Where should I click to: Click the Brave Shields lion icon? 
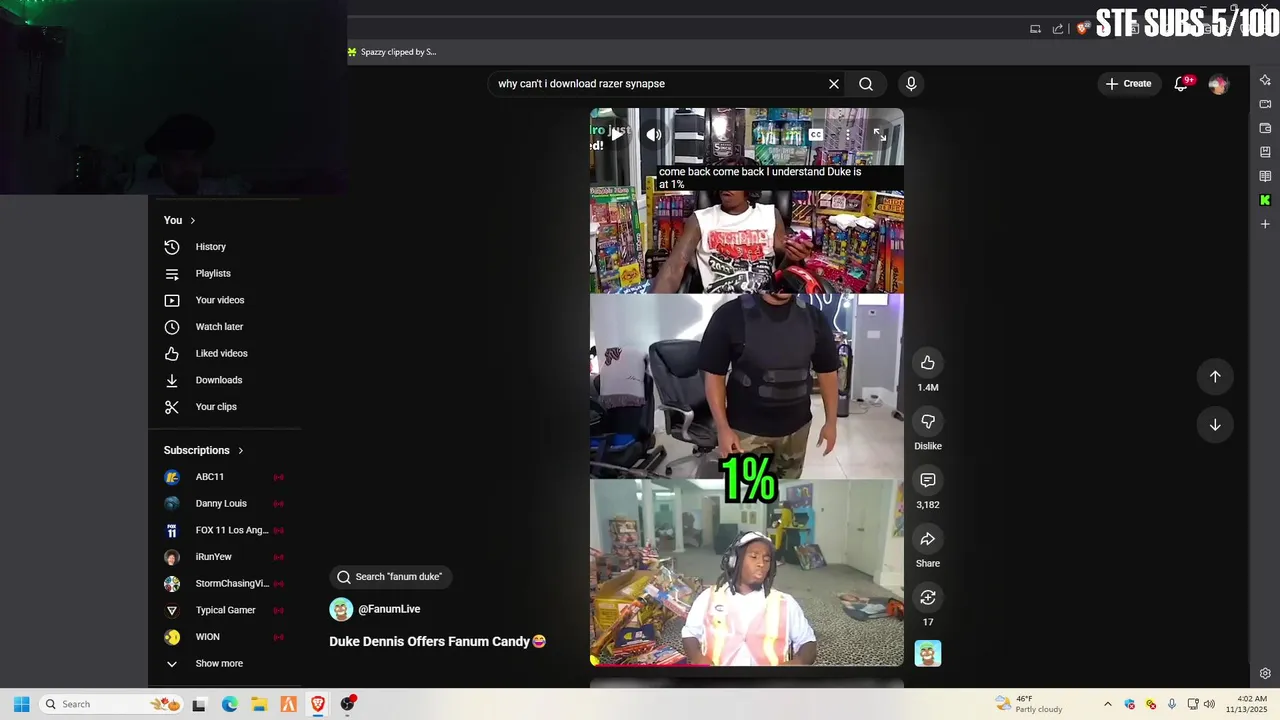coord(1083,29)
